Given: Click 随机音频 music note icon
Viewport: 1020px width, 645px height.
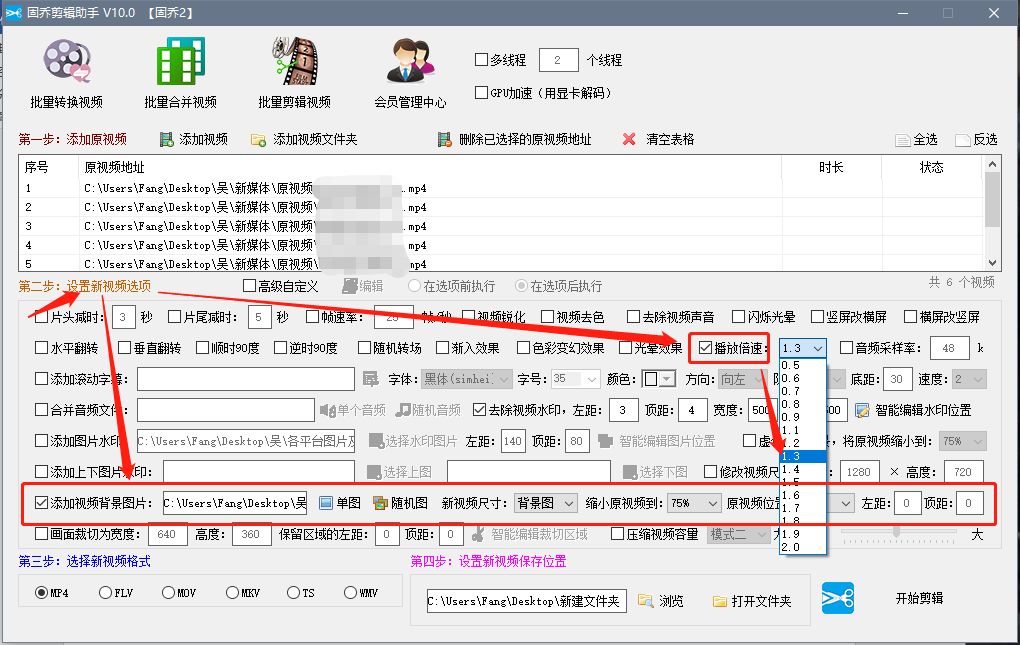Looking at the screenshot, I should tap(403, 410).
